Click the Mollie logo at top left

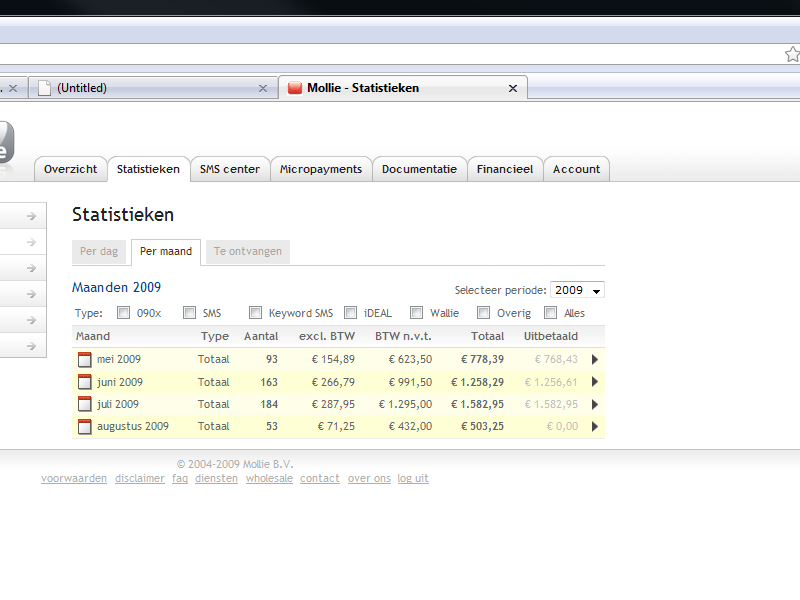[x=6, y=143]
